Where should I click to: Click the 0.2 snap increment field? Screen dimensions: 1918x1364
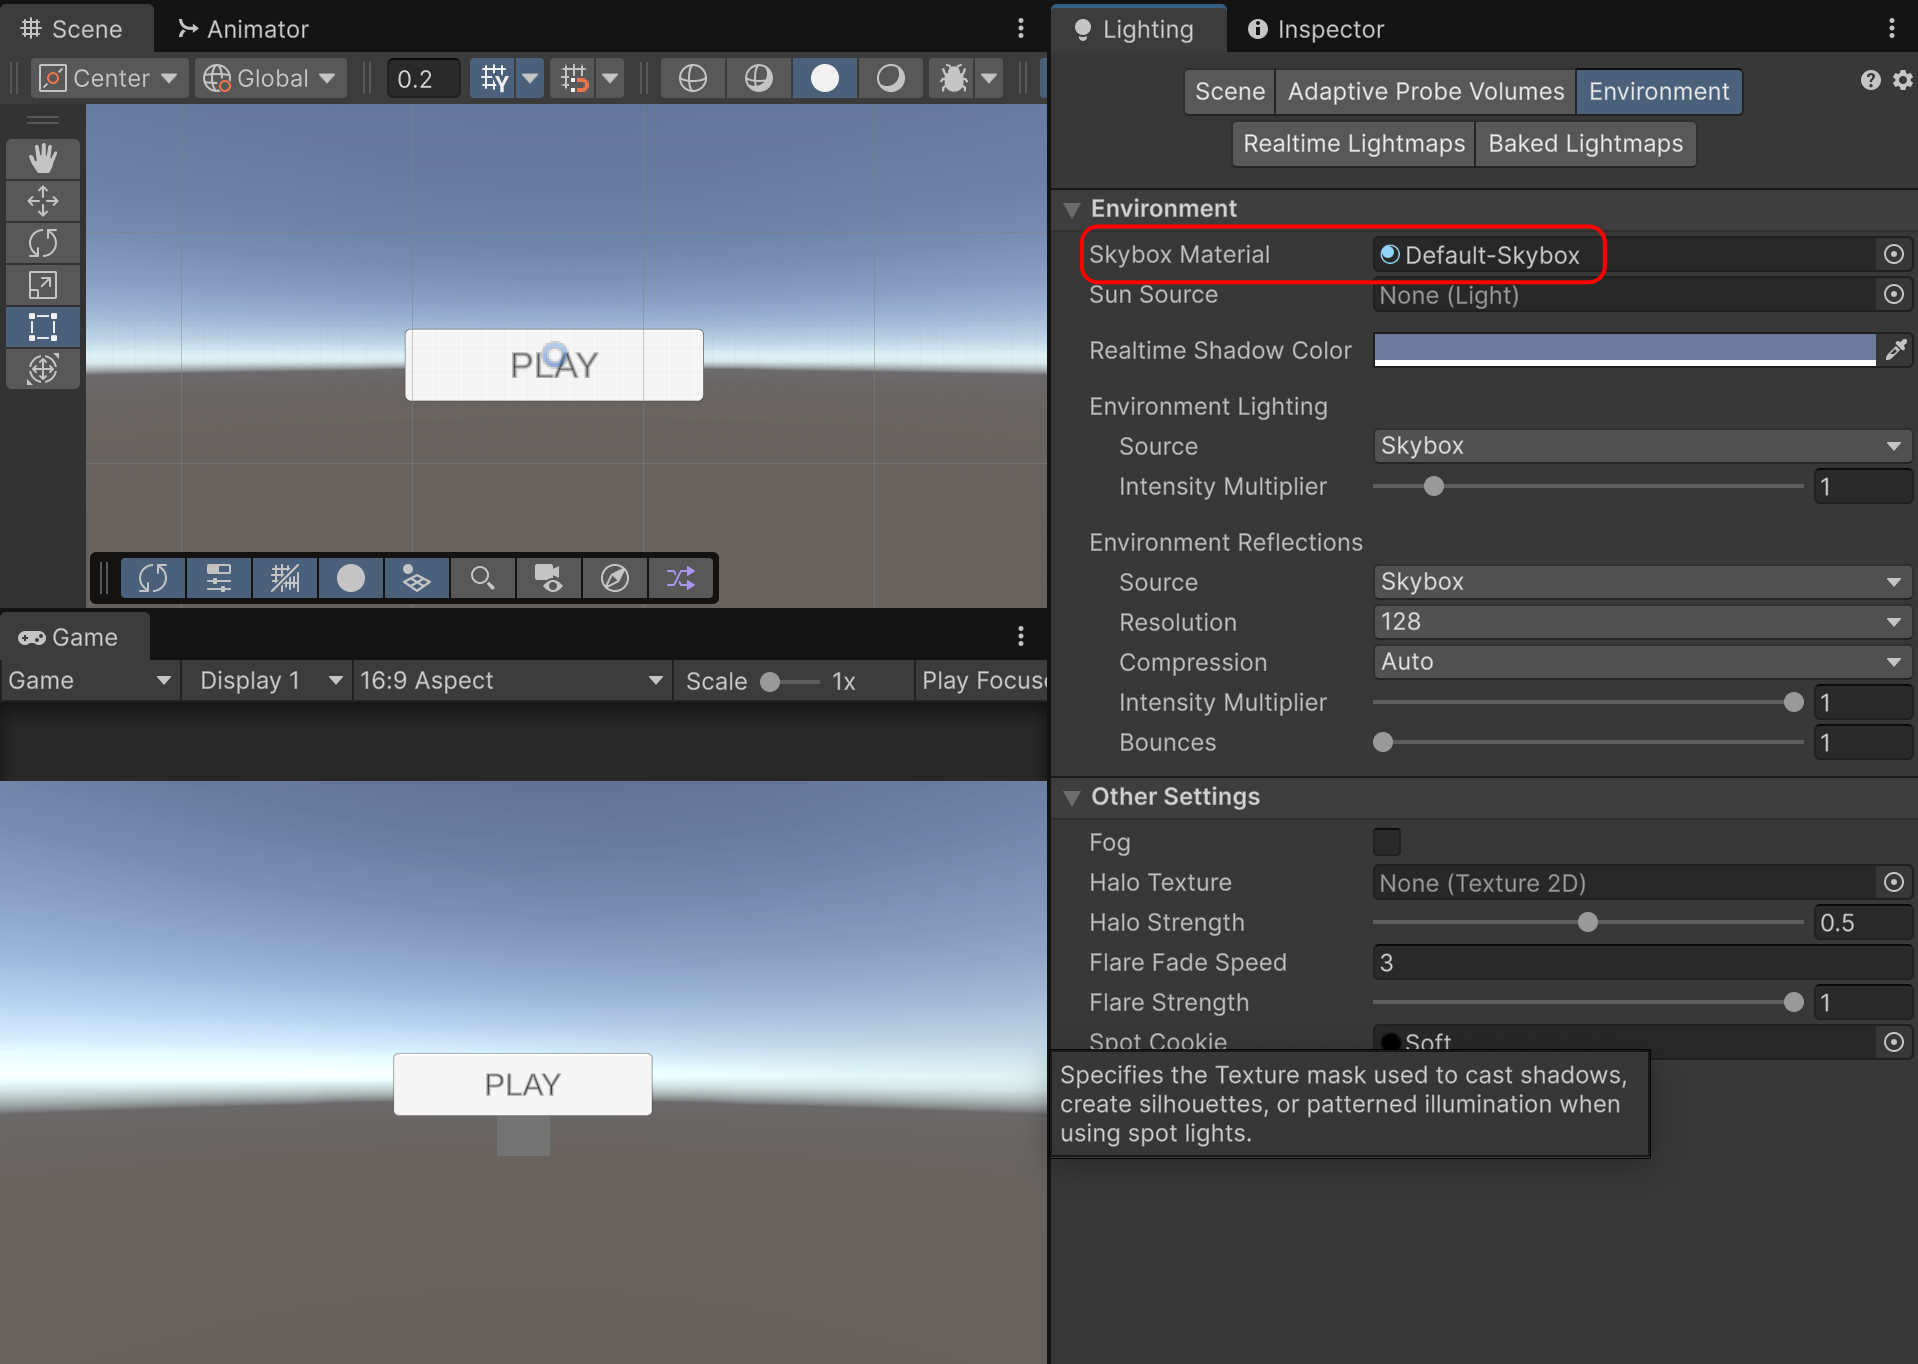(423, 78)
